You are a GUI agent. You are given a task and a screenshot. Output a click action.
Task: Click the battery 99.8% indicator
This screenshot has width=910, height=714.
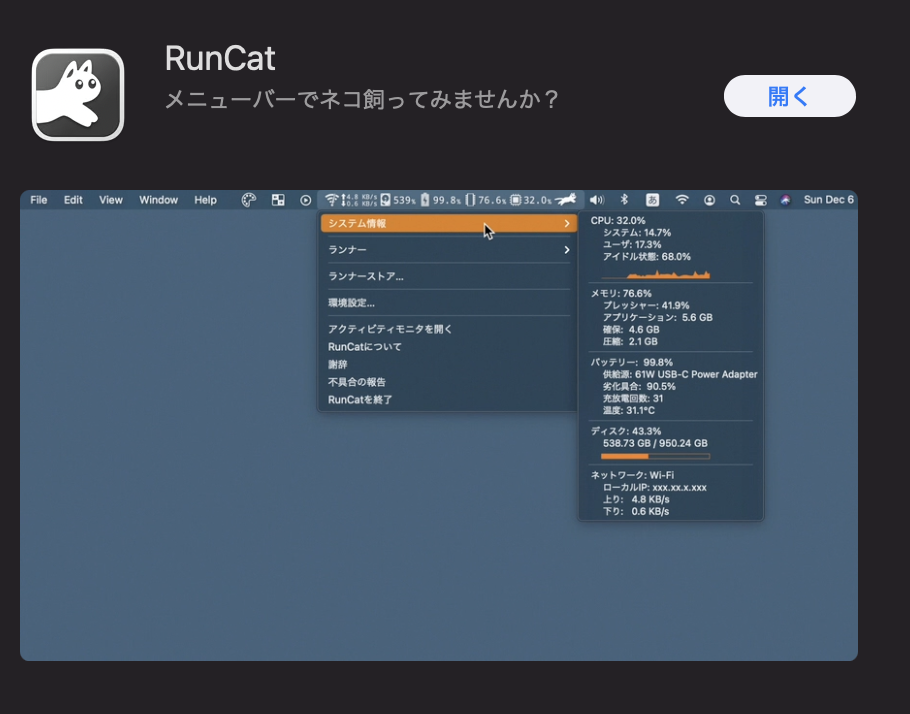(x=441, y=200)
